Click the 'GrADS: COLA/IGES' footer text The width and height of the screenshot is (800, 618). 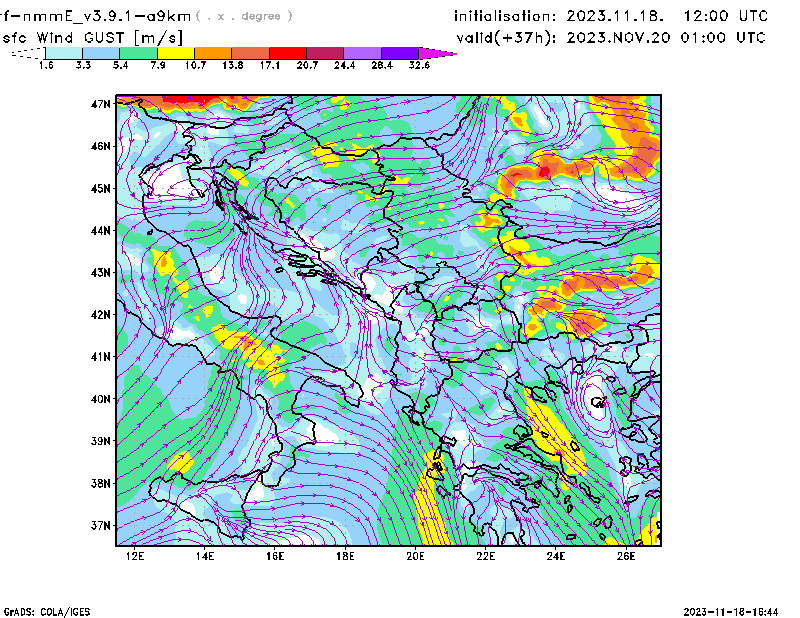[x=47, y=612]
